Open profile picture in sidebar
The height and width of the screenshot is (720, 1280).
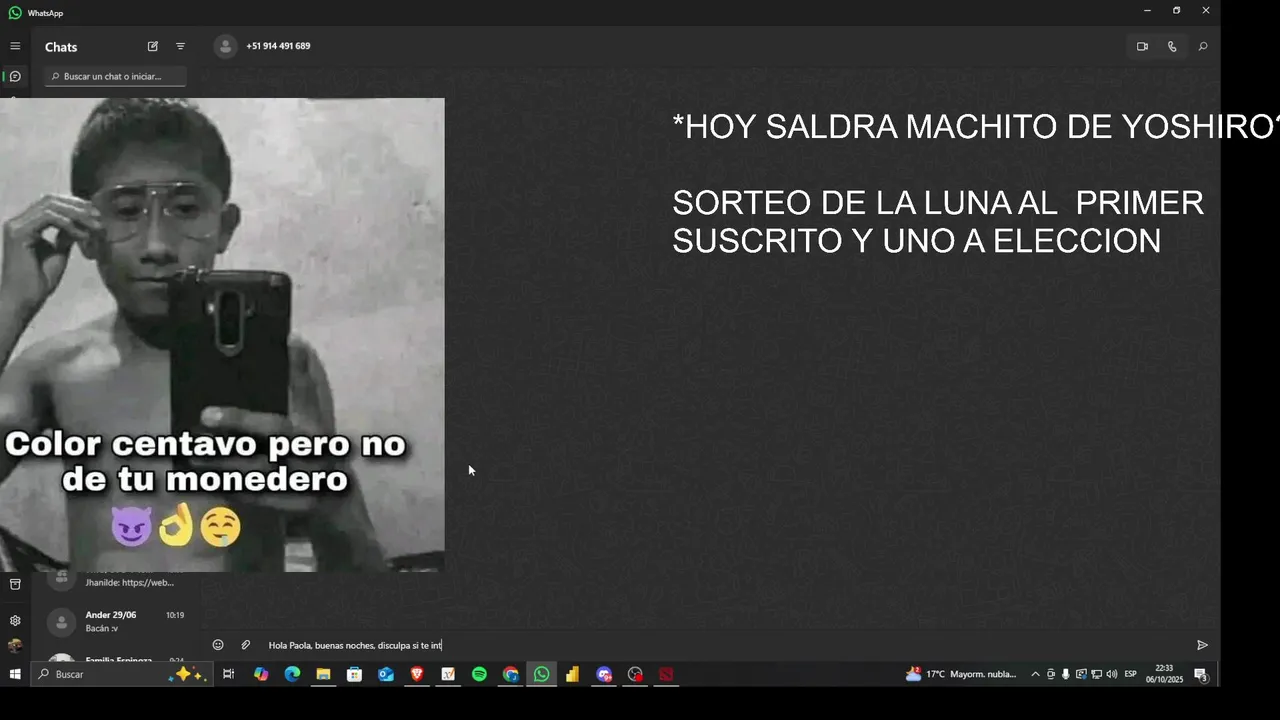coord(15,646)
